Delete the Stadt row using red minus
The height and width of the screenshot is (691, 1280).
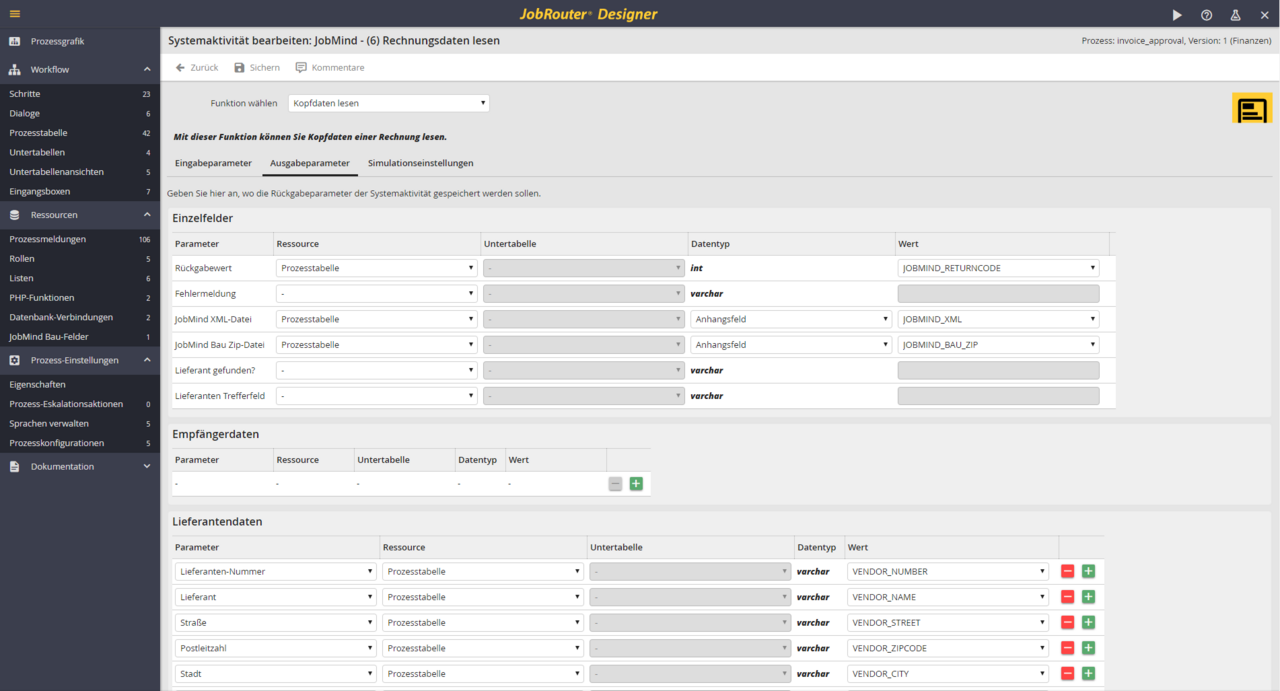pos(1067,674)
